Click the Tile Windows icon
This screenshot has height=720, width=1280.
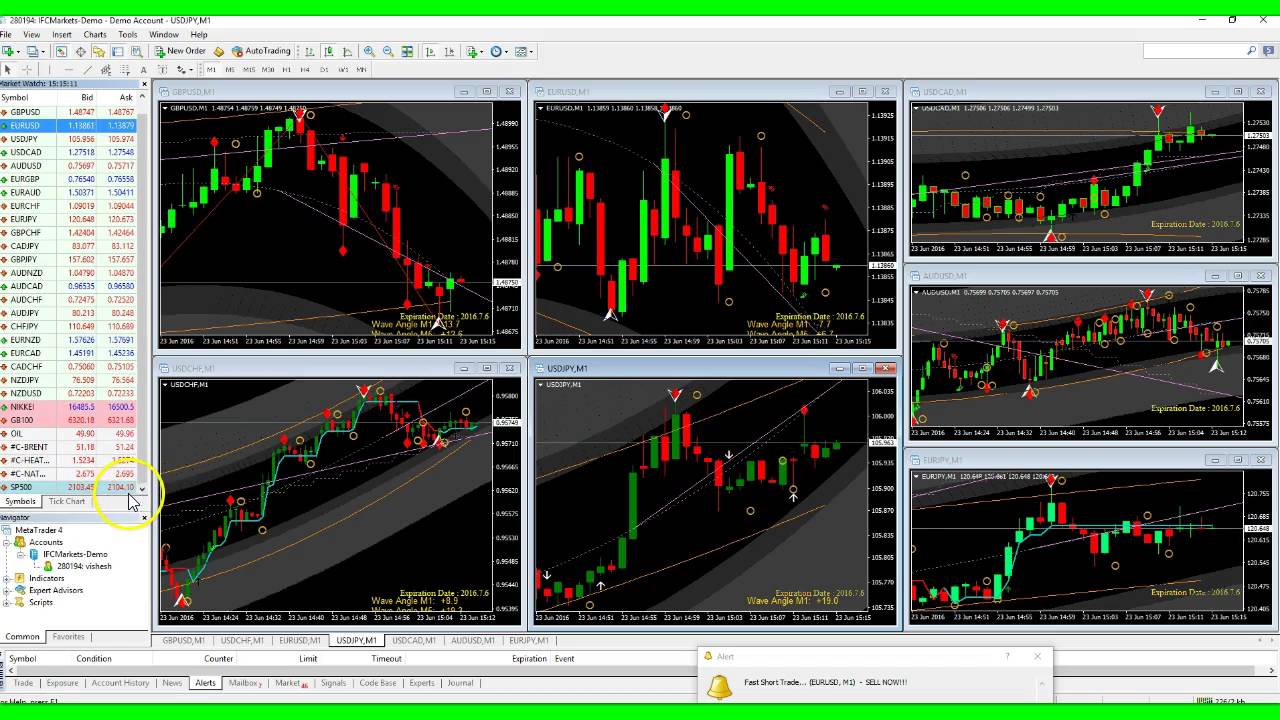(407, 51)
